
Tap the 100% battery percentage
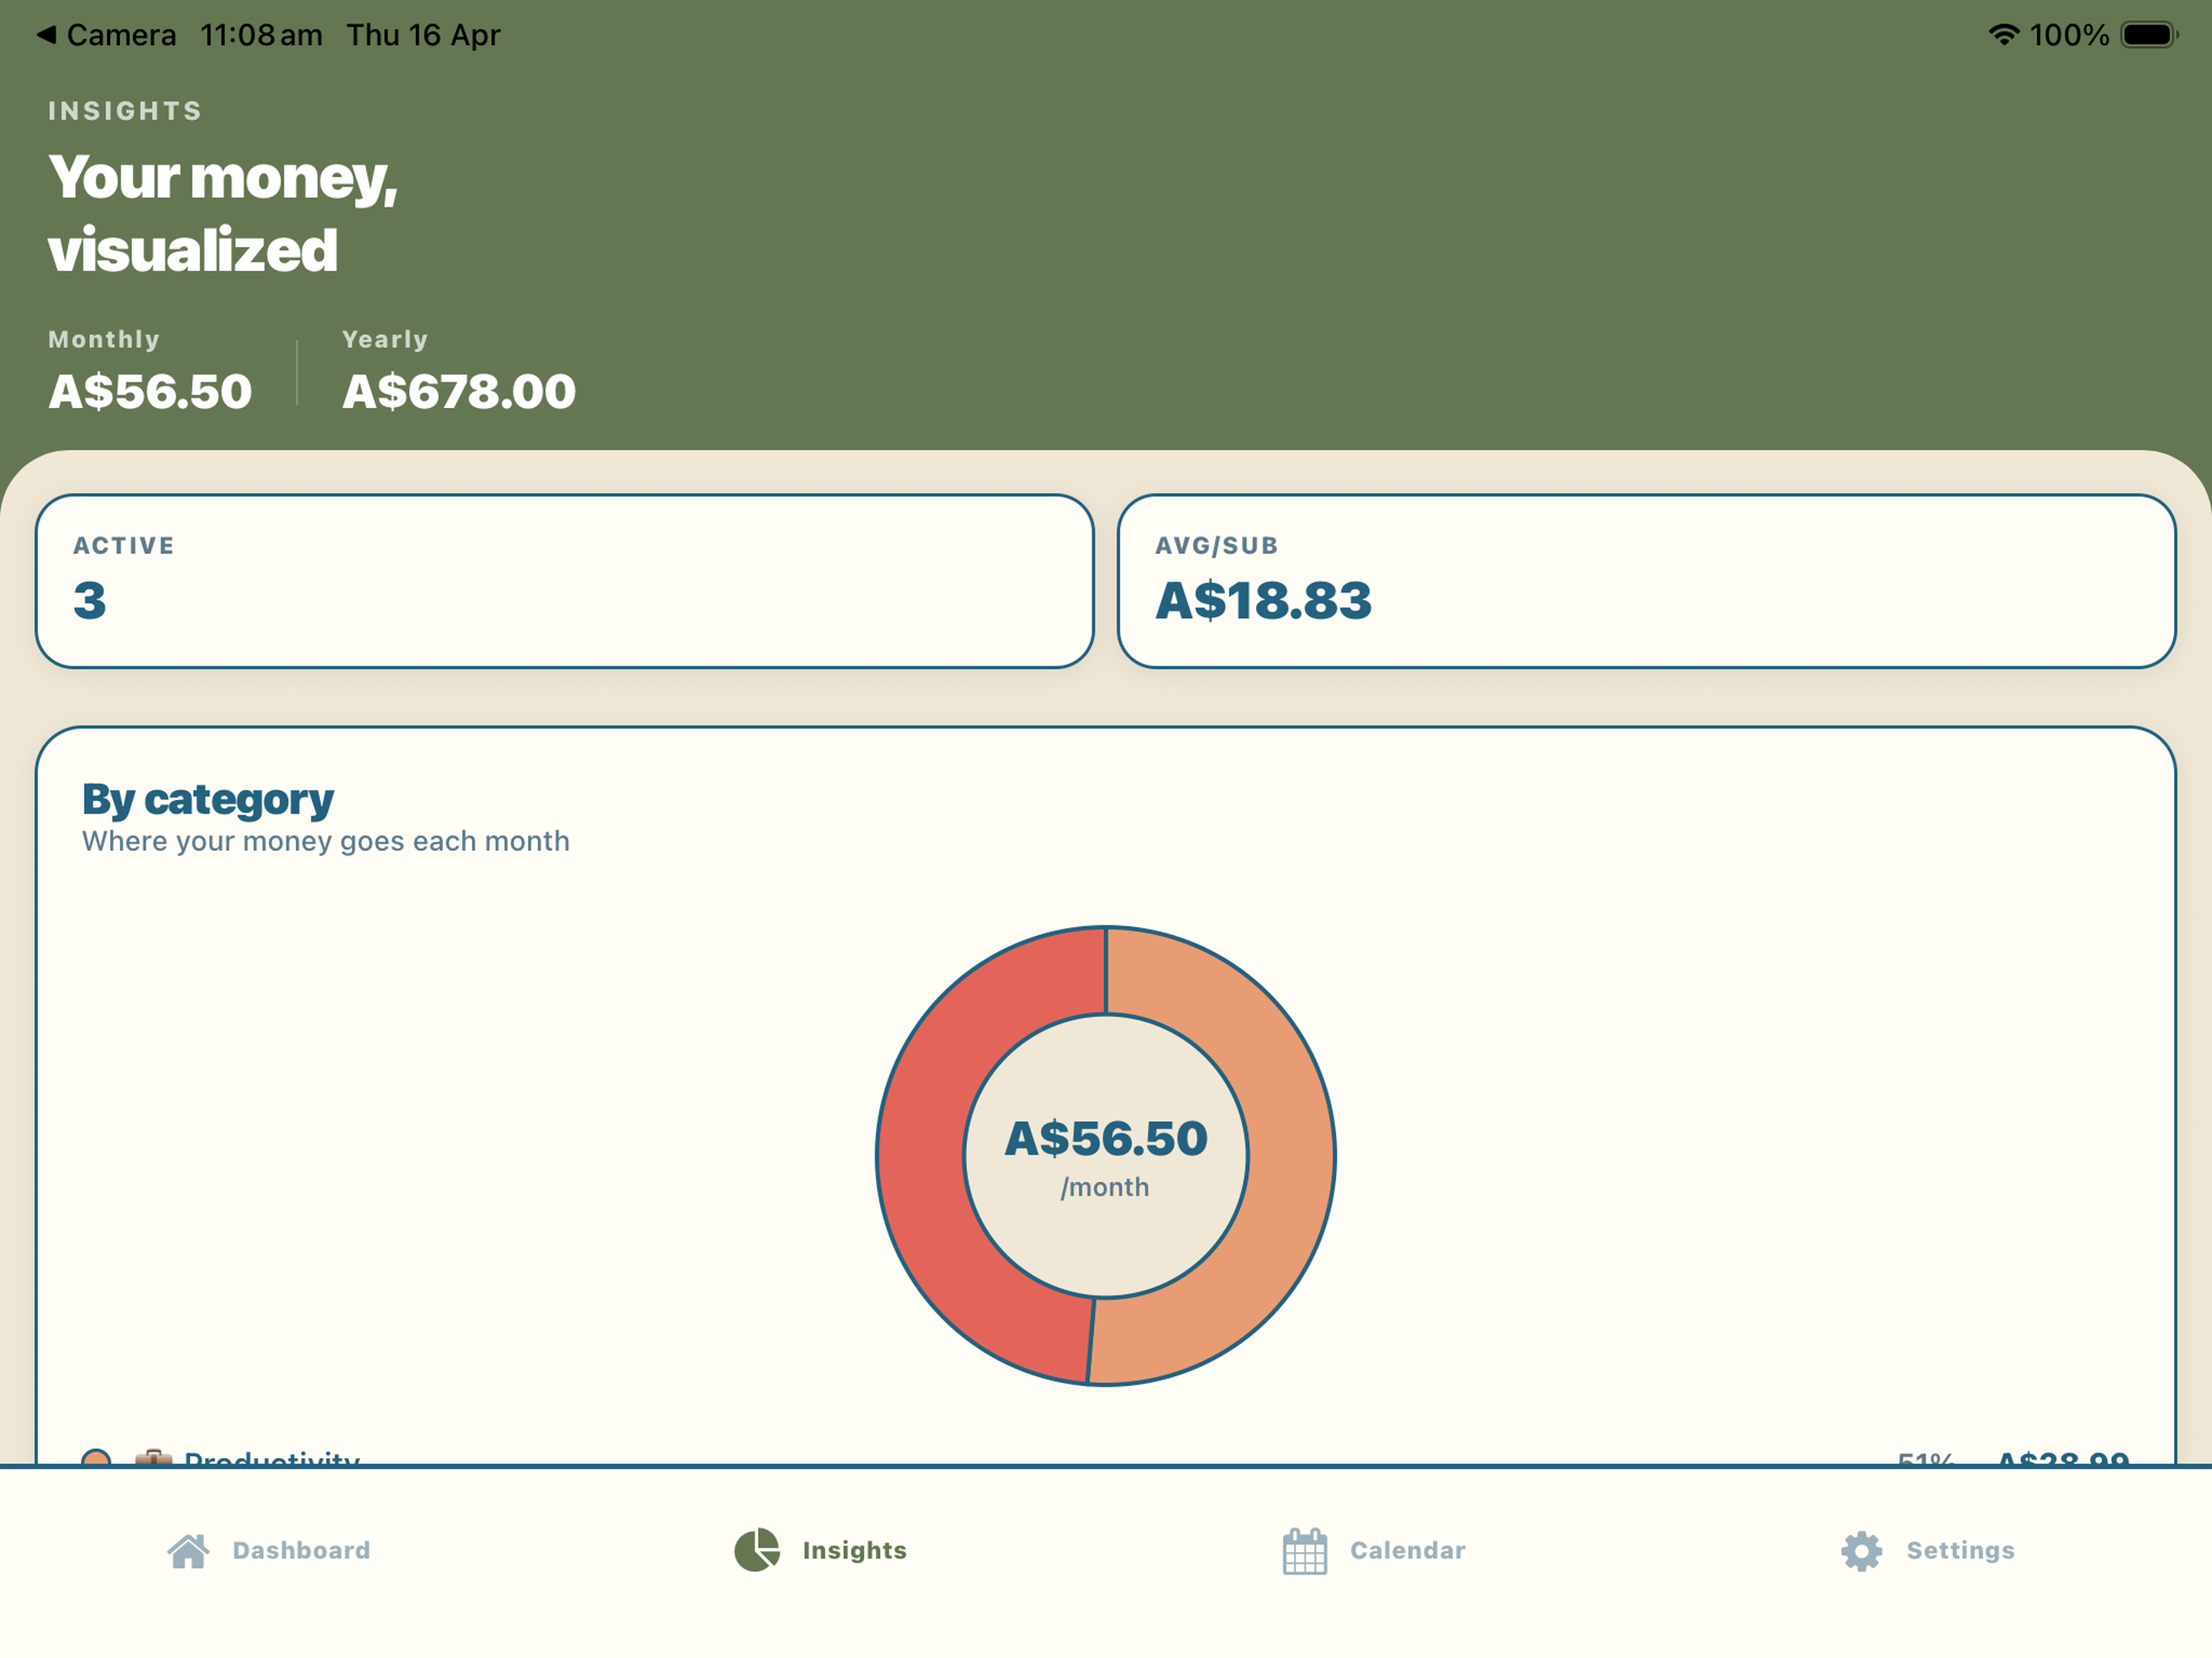point(2069,35)
